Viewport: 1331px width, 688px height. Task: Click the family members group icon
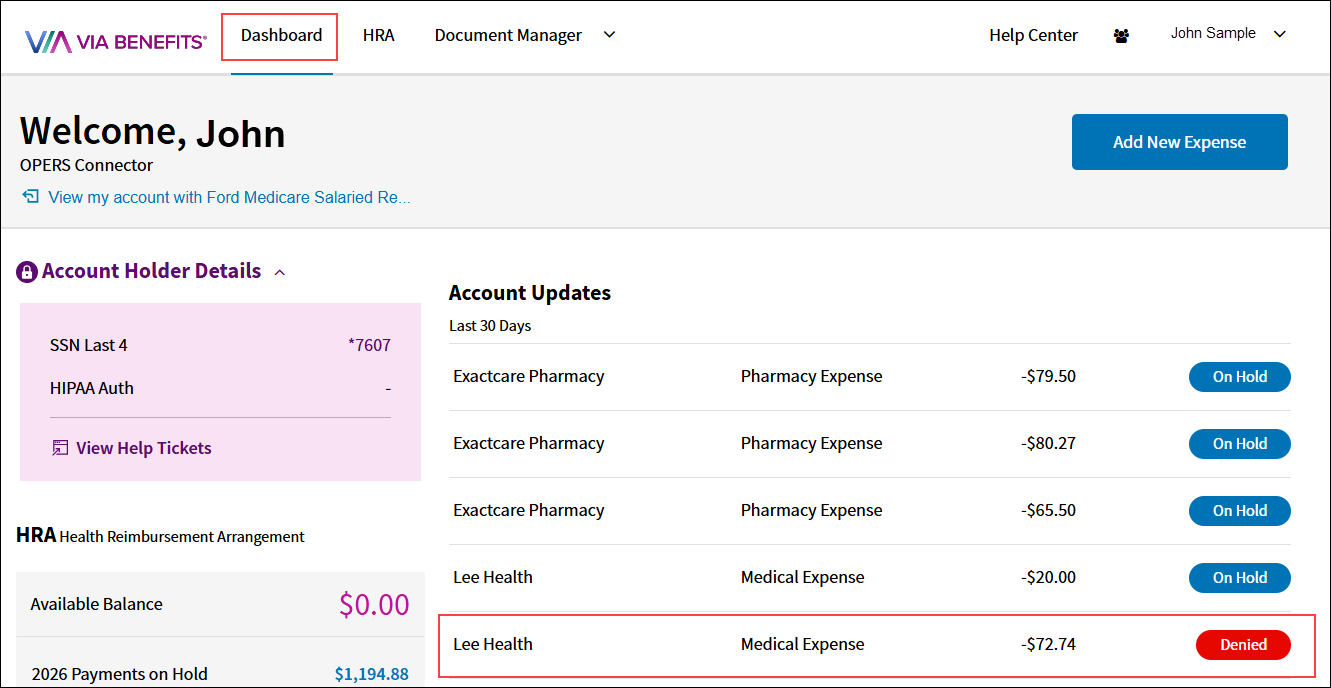click(1121, 36)
